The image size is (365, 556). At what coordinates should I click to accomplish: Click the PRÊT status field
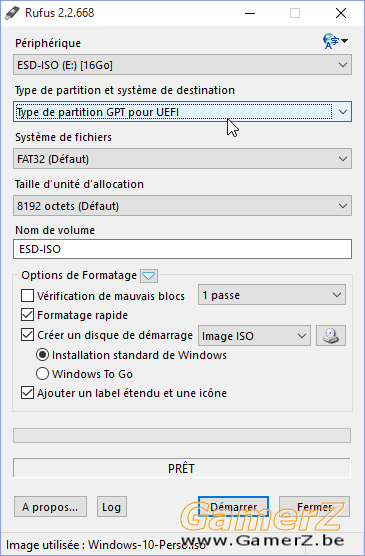pyautogui.click(x=182, y=468)
